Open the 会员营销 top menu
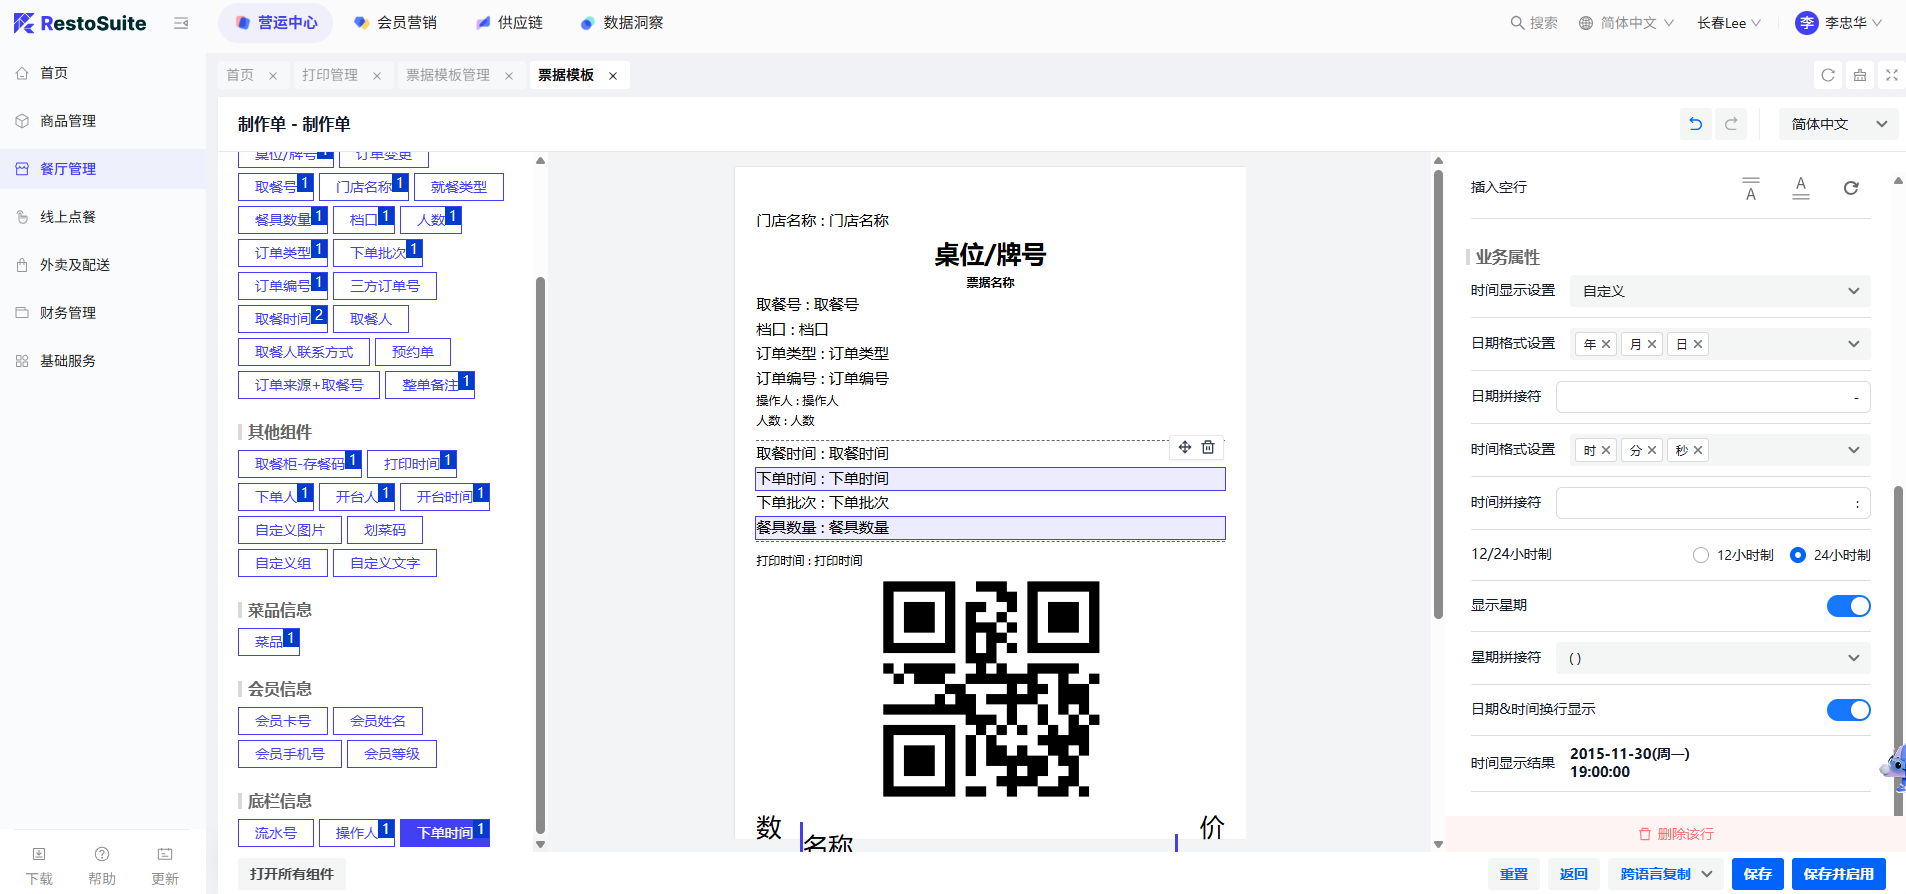1906x894 pixels. click(396, 23)
